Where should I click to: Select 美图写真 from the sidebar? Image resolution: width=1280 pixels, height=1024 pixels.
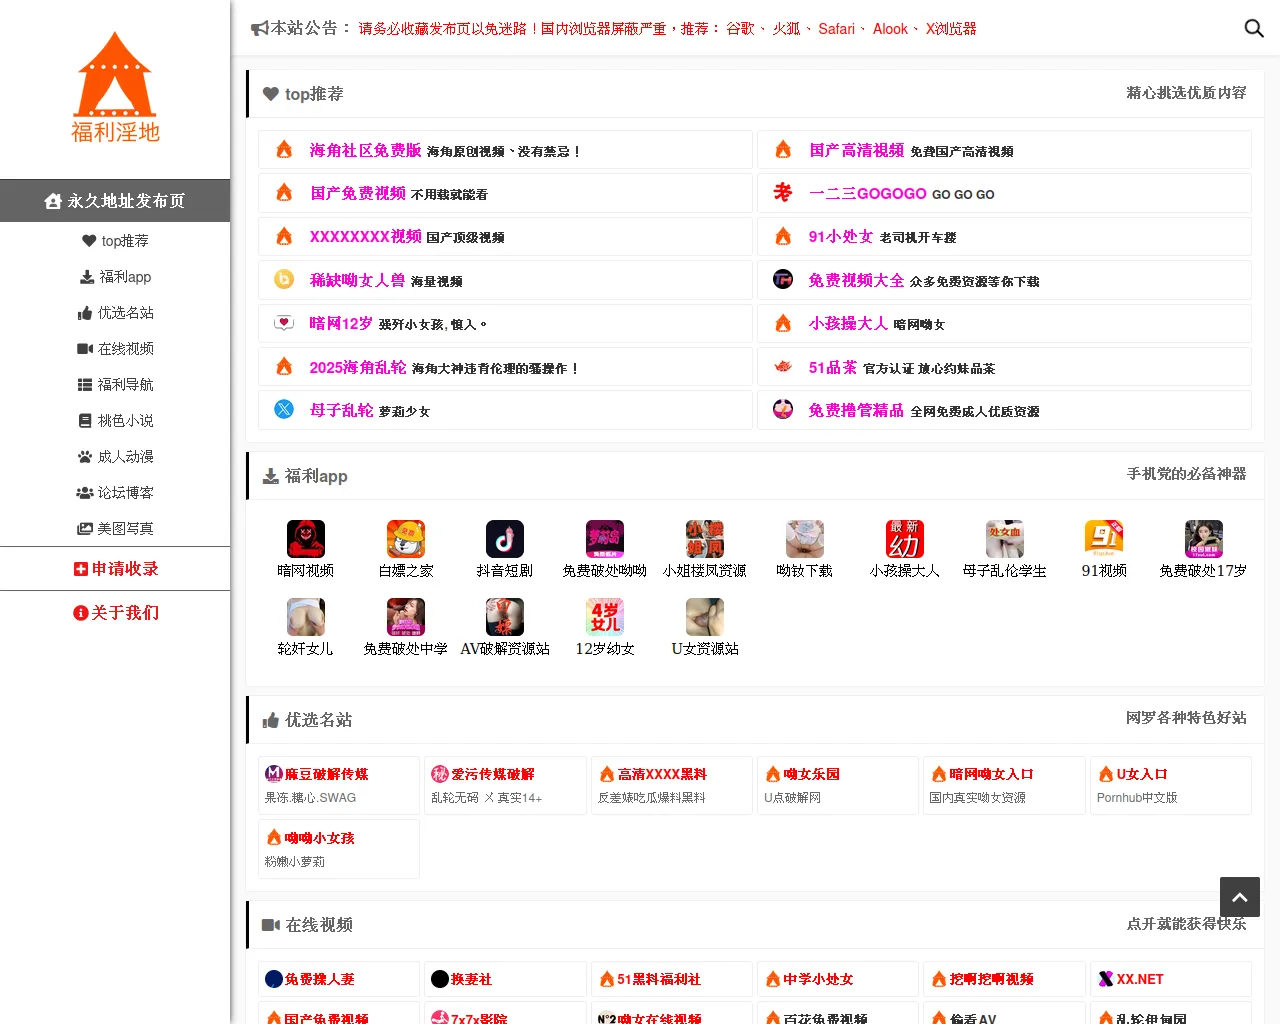pos(115,528)
